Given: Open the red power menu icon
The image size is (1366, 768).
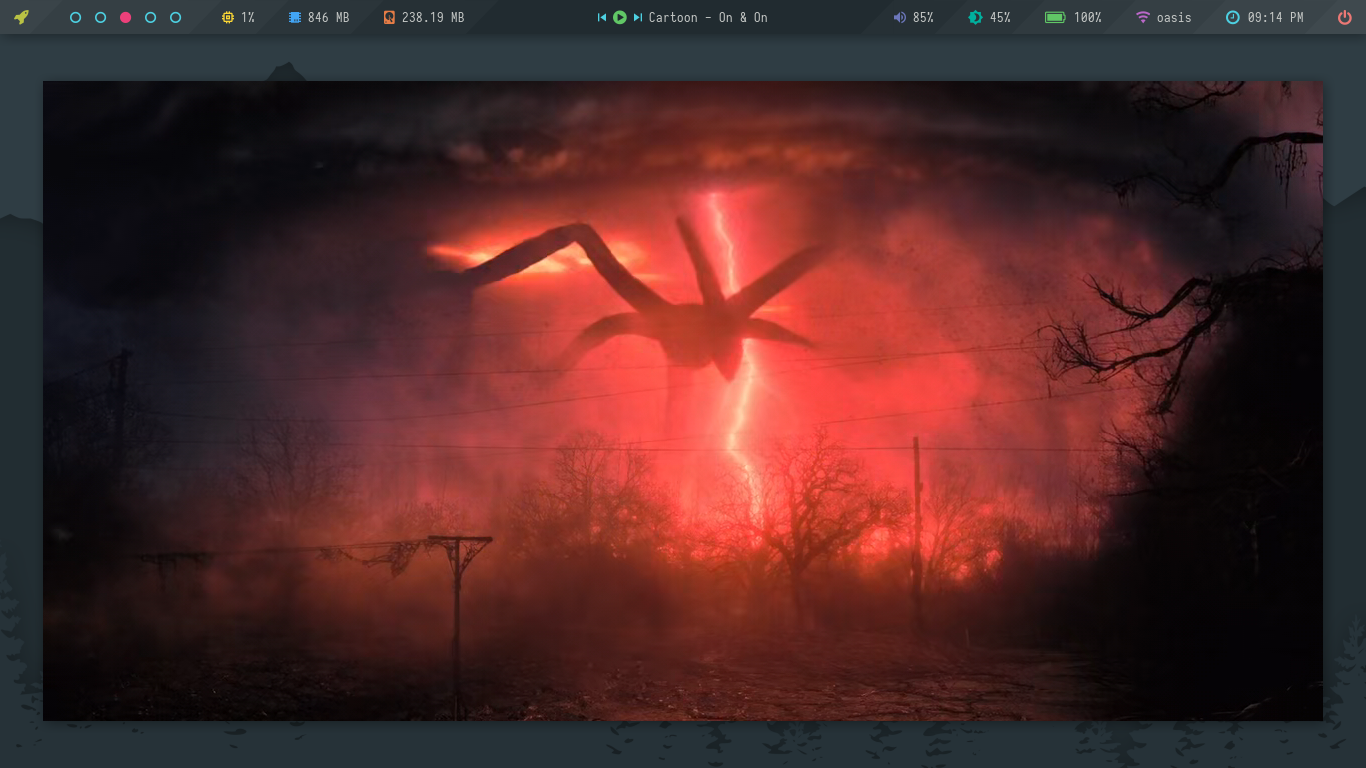Looking at the screenshot, I should click(x=1345, y=17).
